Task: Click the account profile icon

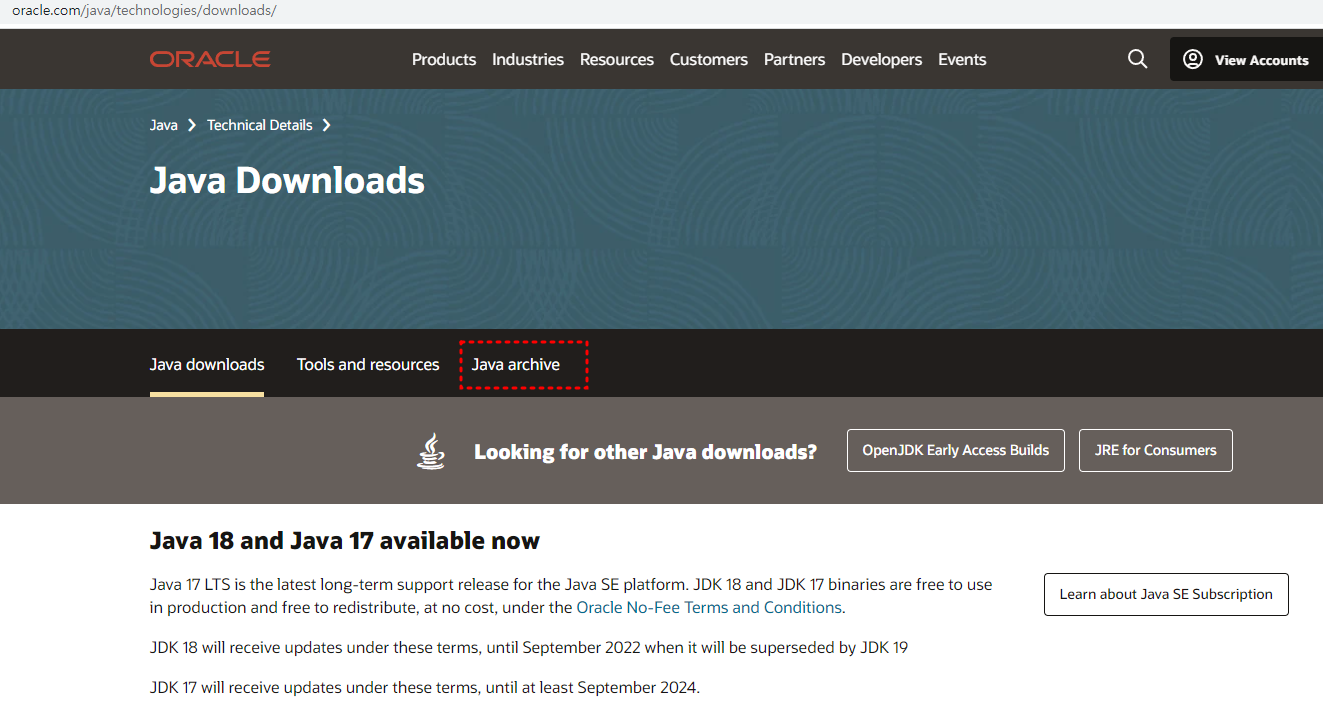Action: pos(1192,59)
